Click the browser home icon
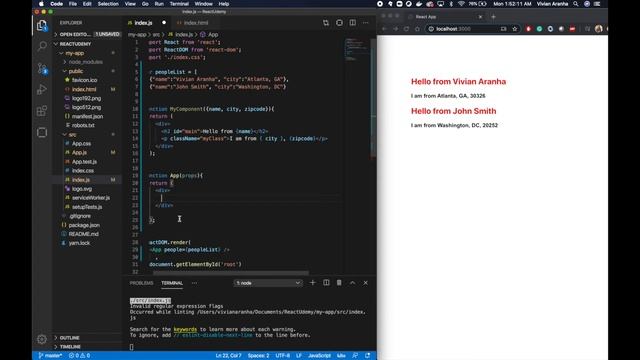The image size is (640, 360). point(417,29)
